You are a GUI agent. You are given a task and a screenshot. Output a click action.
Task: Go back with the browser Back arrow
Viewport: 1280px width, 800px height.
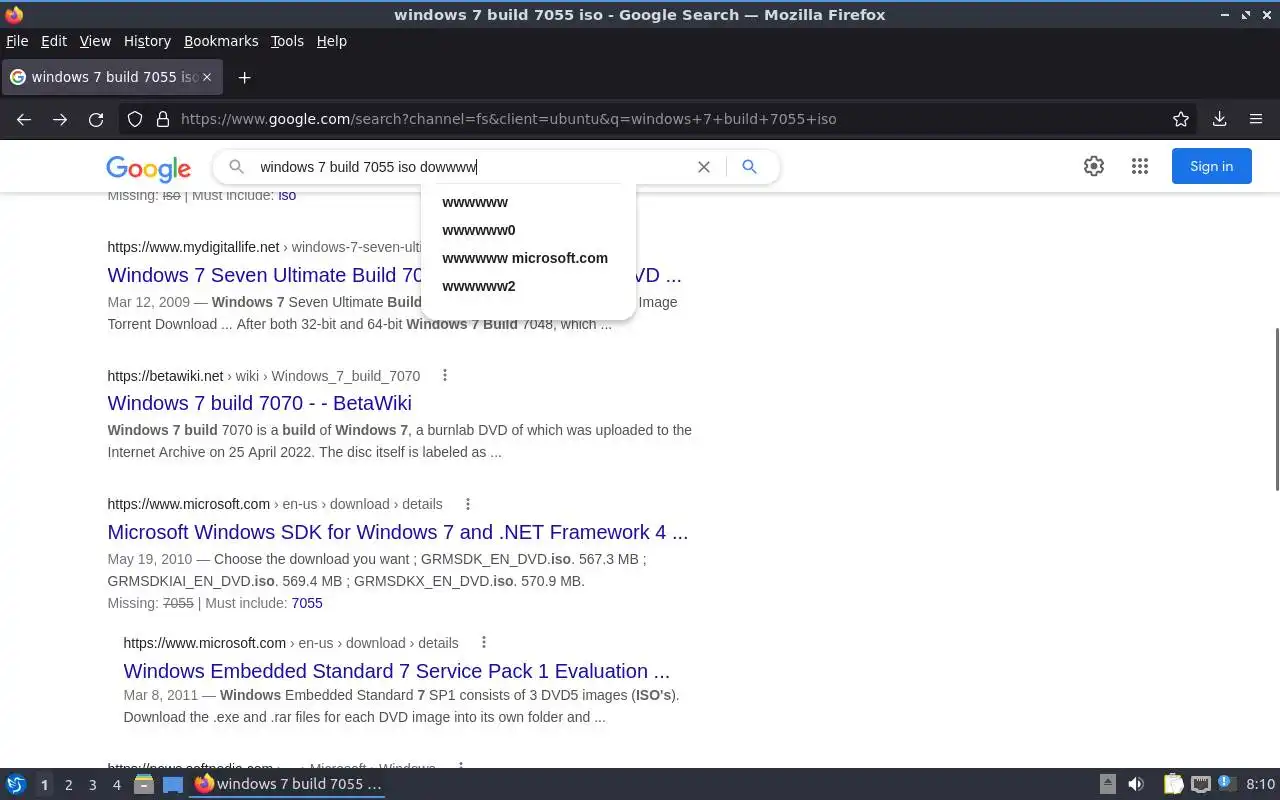tap(24, 119)
